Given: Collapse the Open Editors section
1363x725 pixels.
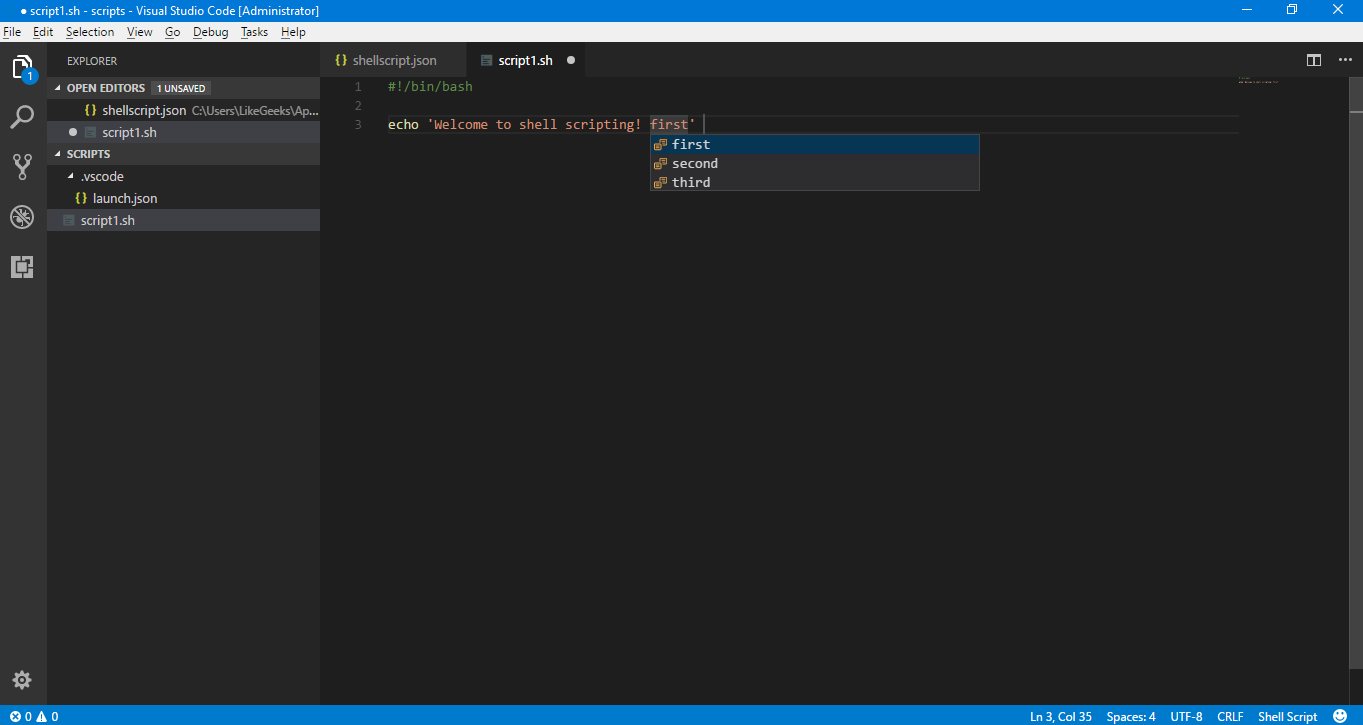Looking at the screenshot, I should (x=58, y=88).
